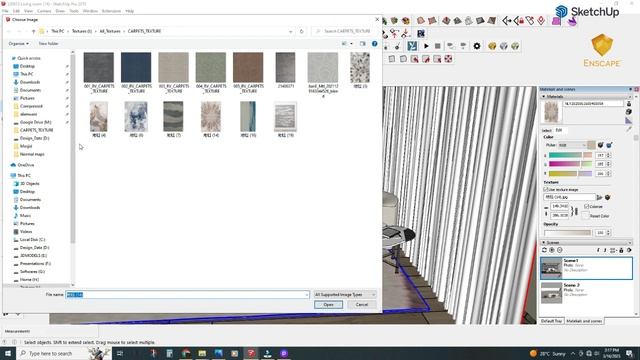The height and width of the screenshot is (360, 640).
Task: Open the Extensions menu in SketchUp
Action: (111, 11)
